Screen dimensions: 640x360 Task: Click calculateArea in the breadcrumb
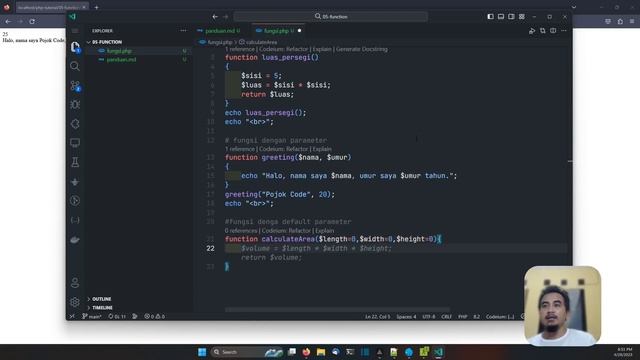click(261, 42)
